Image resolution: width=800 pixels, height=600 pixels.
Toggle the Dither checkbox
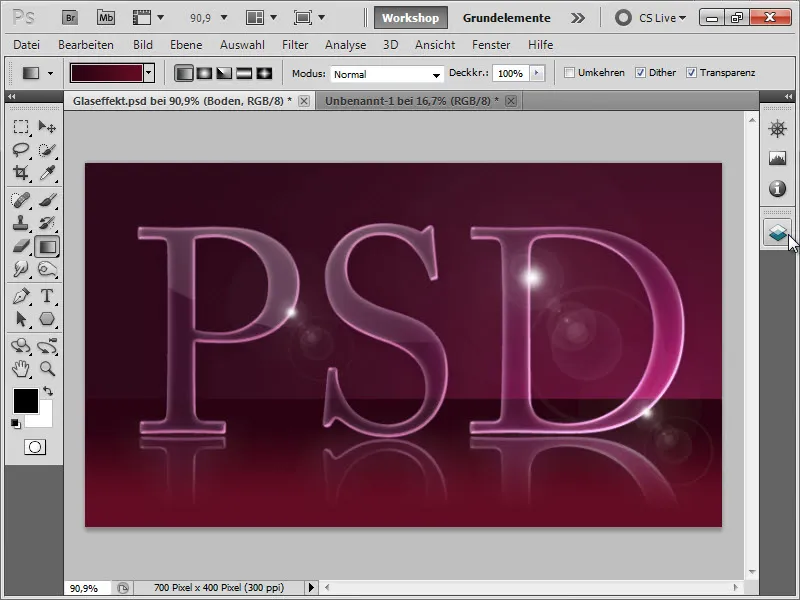click(640, 73)
